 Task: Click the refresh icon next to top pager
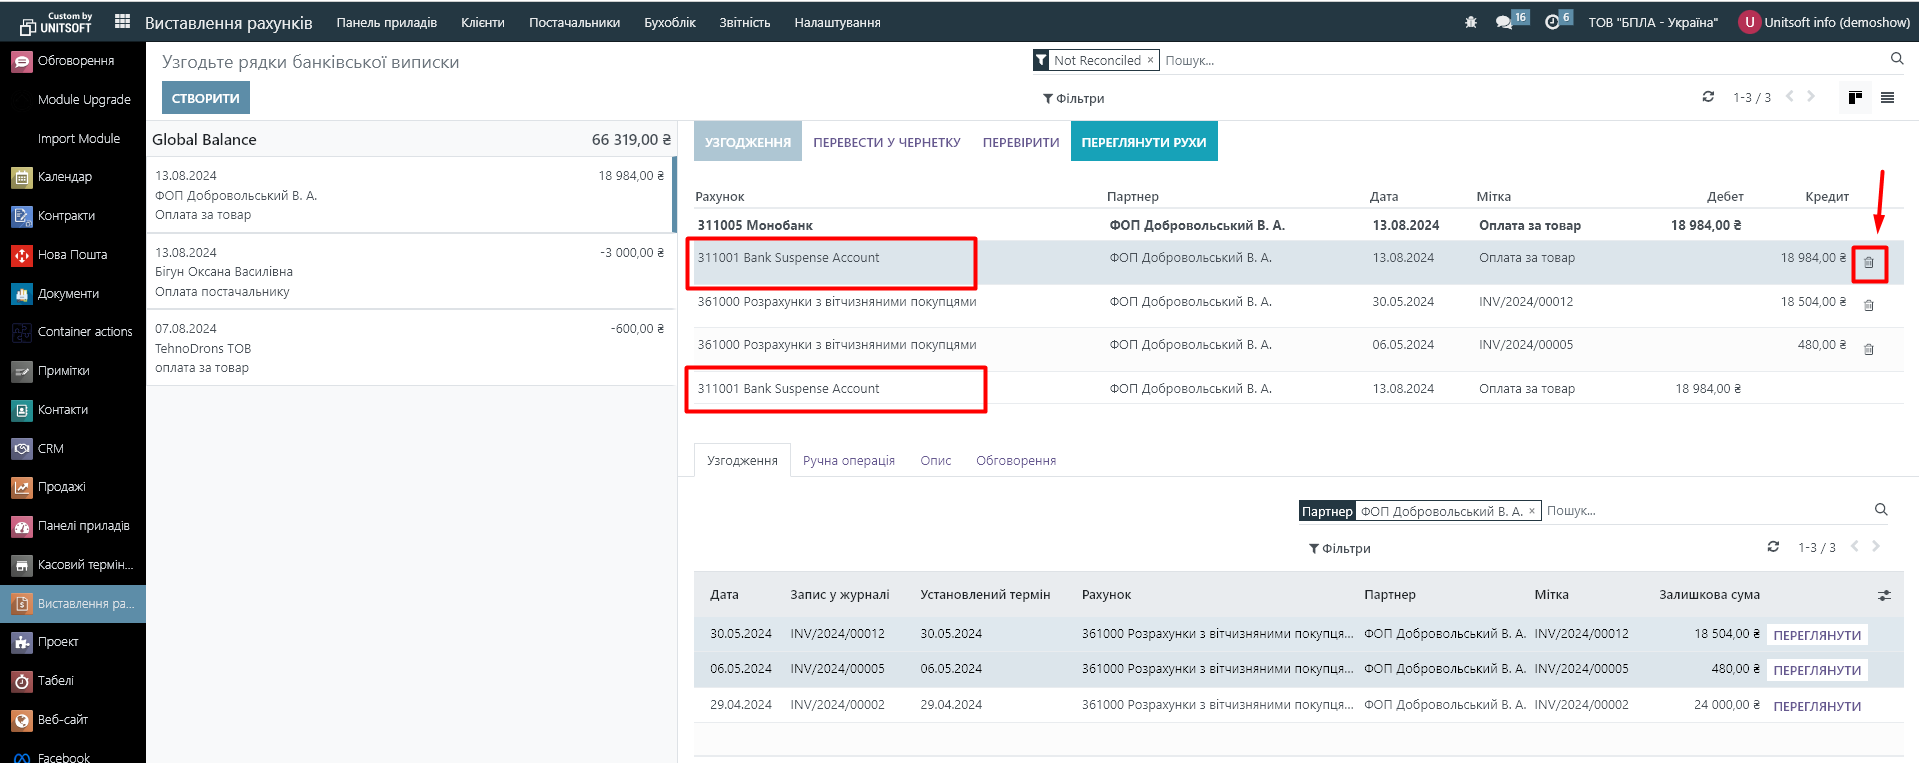pos(1708,97)
